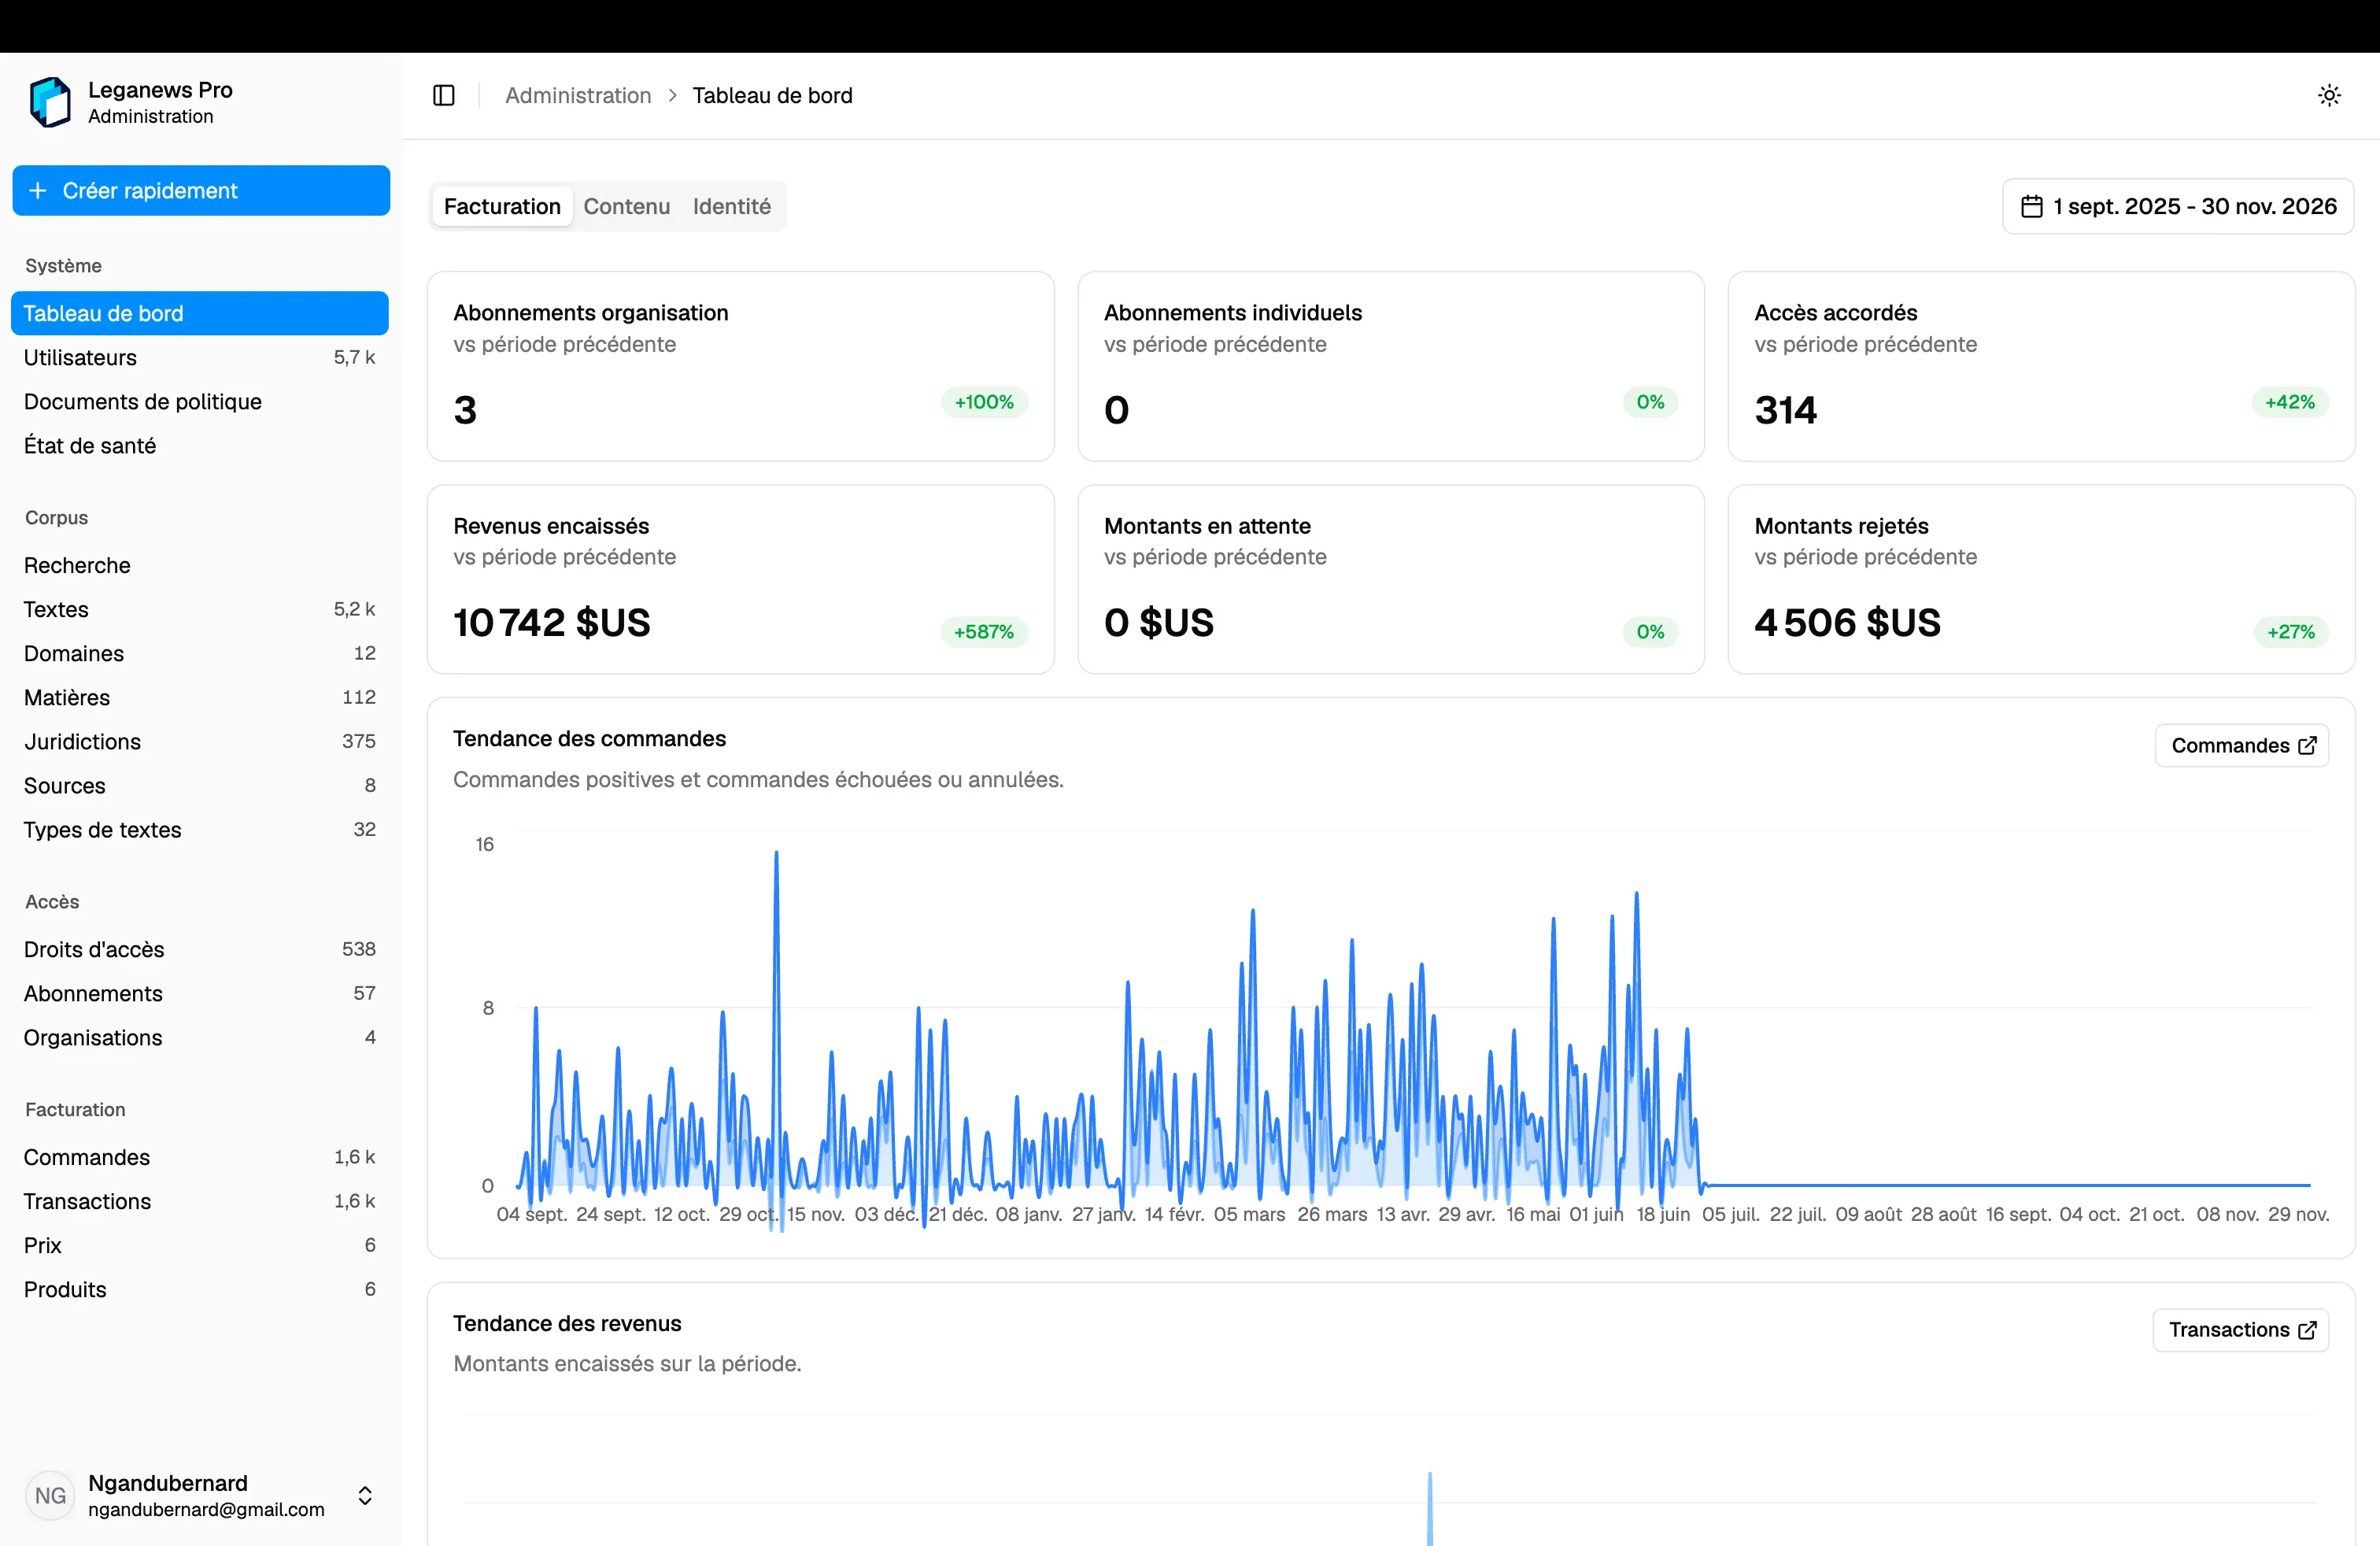Open the Transactions button in the revenue chart
Viewport: 2380px width, 1546px height.
pyautogui.click(x=2241, y=1330)
